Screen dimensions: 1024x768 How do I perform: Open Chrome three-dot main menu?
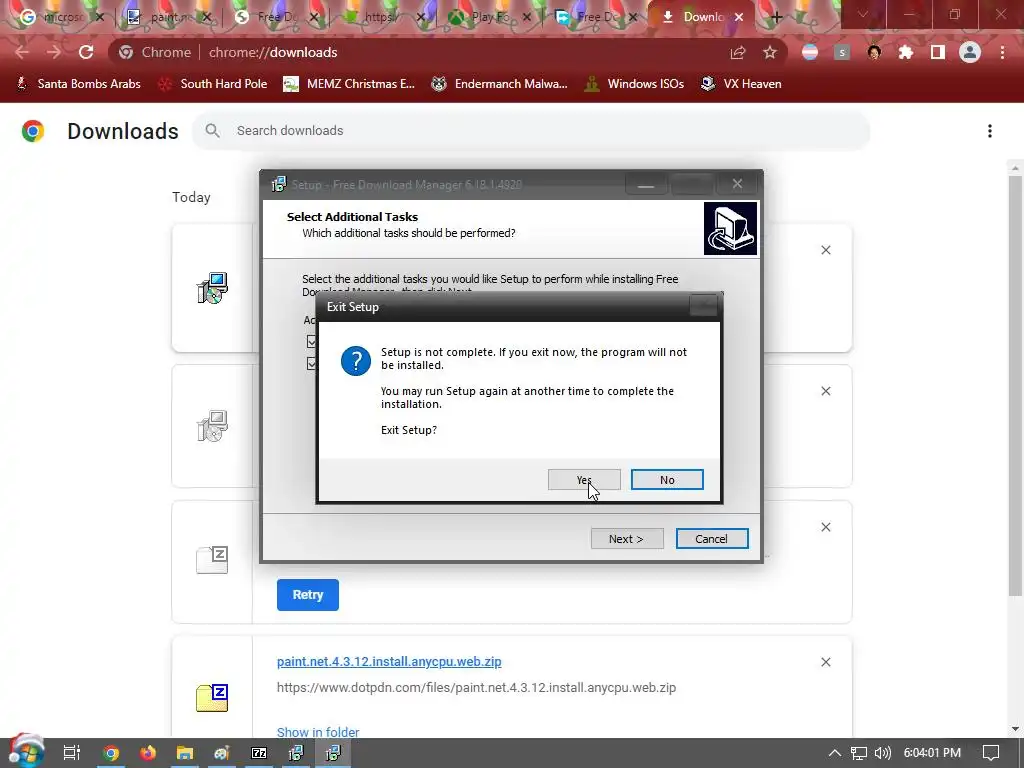point(1002,52)
